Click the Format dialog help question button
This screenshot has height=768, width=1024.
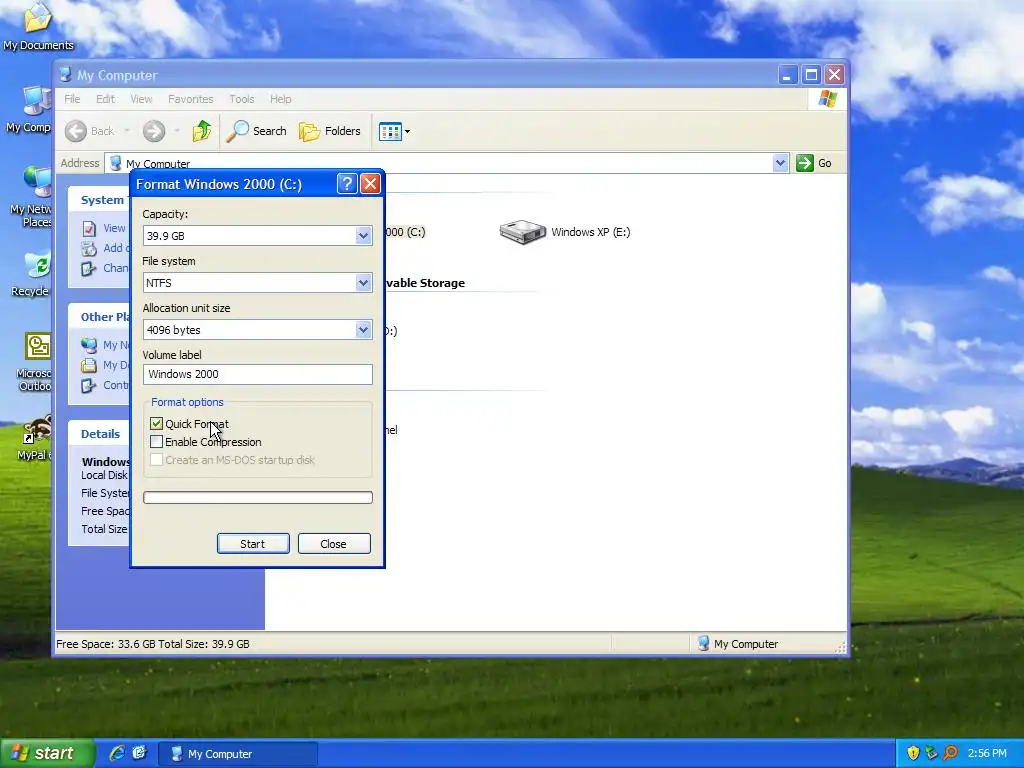click(347, 184)
